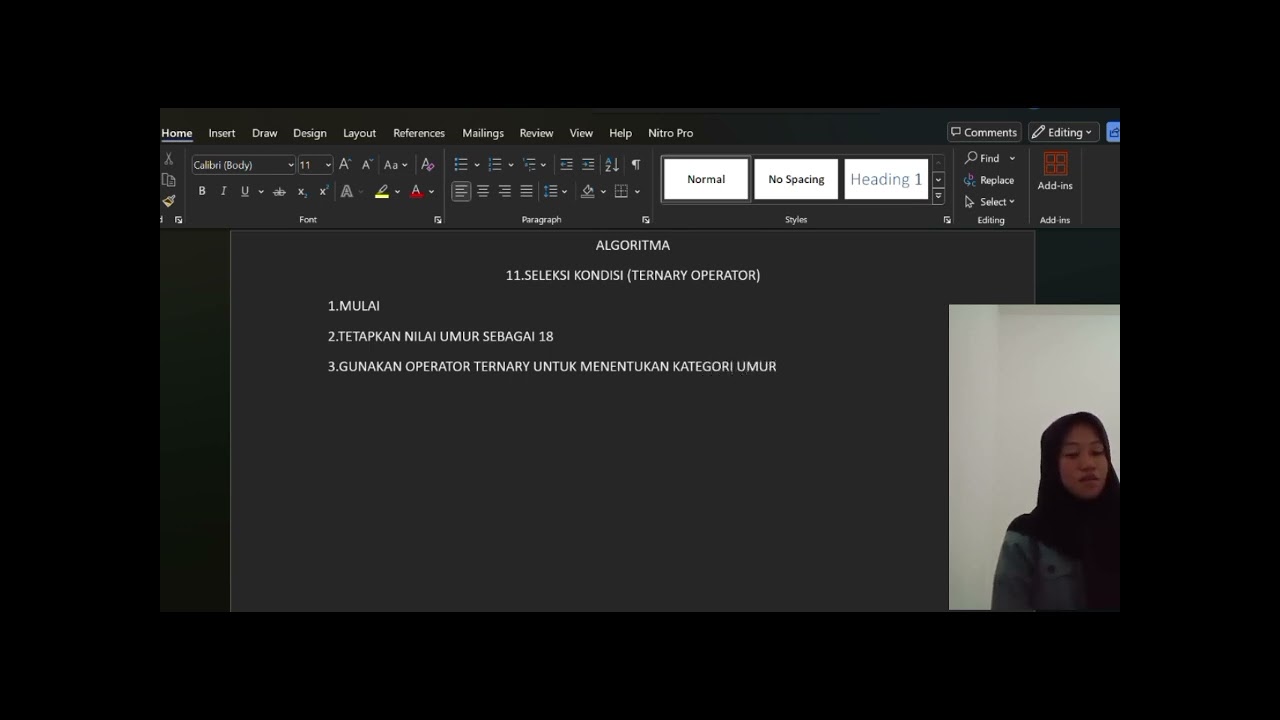
Task: Toggle Bold formatting
Action: 202,191
